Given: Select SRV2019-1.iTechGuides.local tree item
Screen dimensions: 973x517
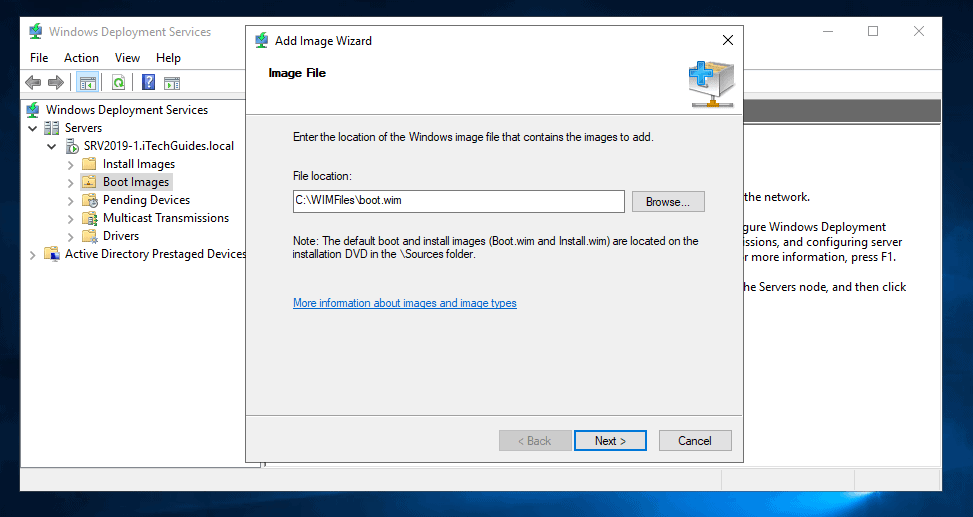Looking at the screenshot, I should pyautogui.click(x=159, y=146).
